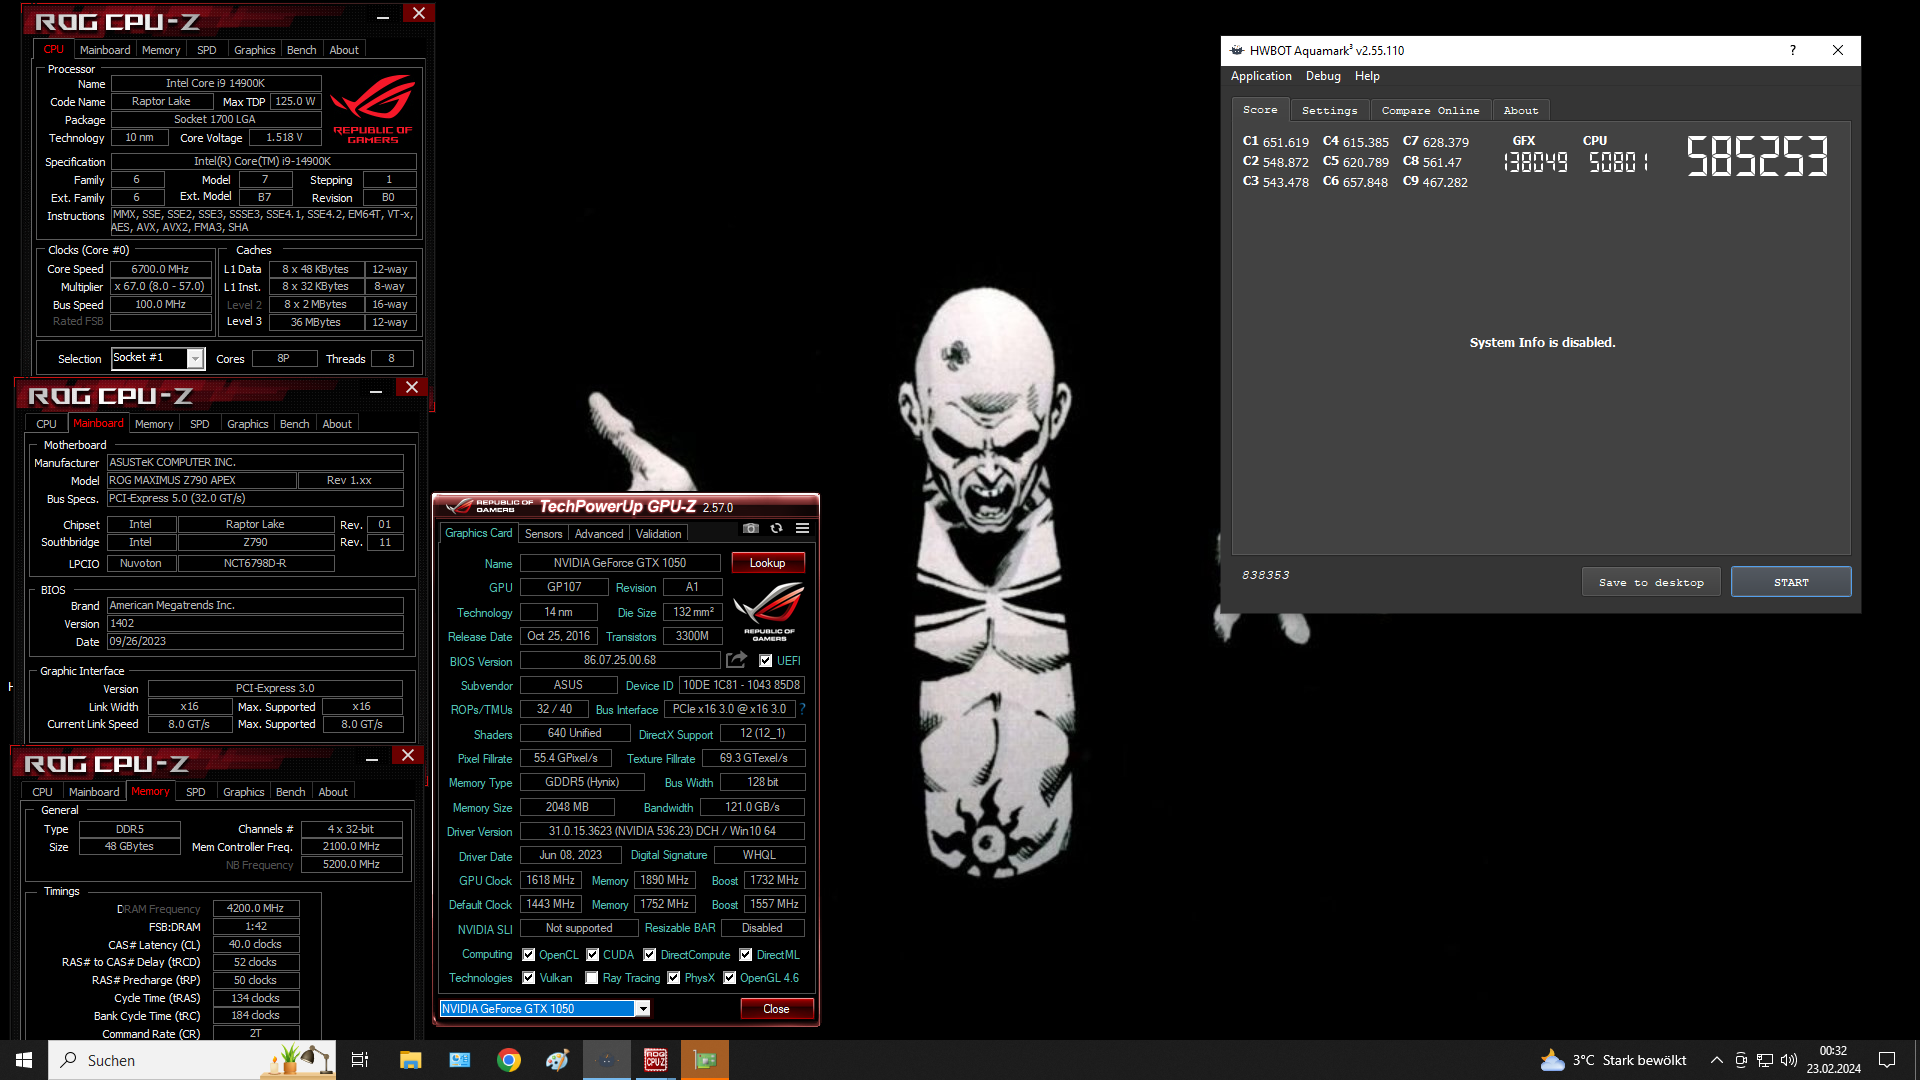Switch to Compare Online tab in Aquamark

(x=1430, y=111)
